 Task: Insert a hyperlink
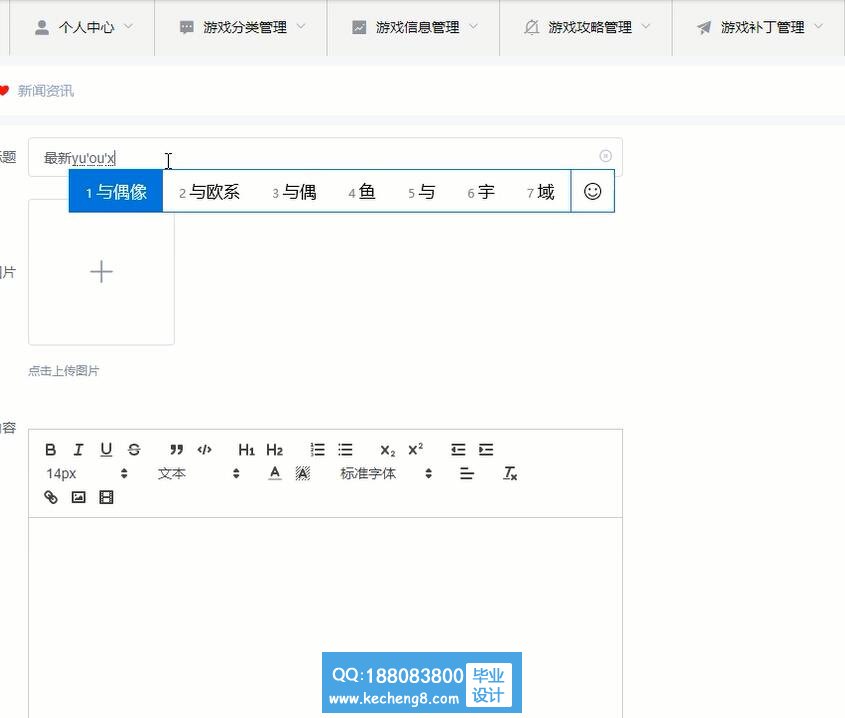[51, 497]
